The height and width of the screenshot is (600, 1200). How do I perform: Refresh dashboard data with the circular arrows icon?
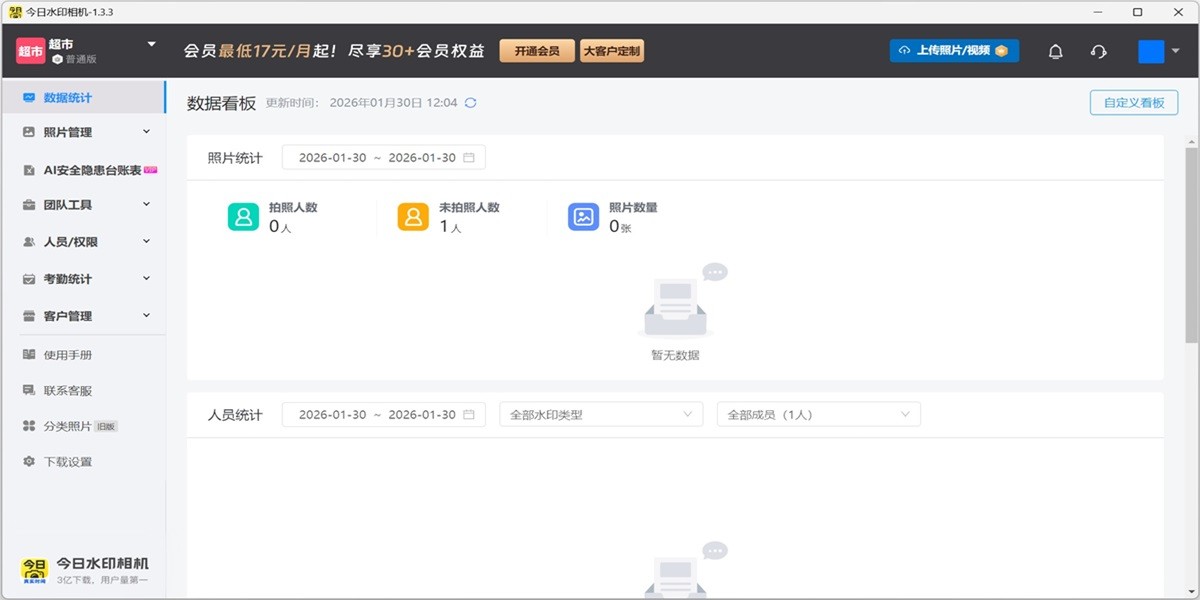(x=469, y=102)
